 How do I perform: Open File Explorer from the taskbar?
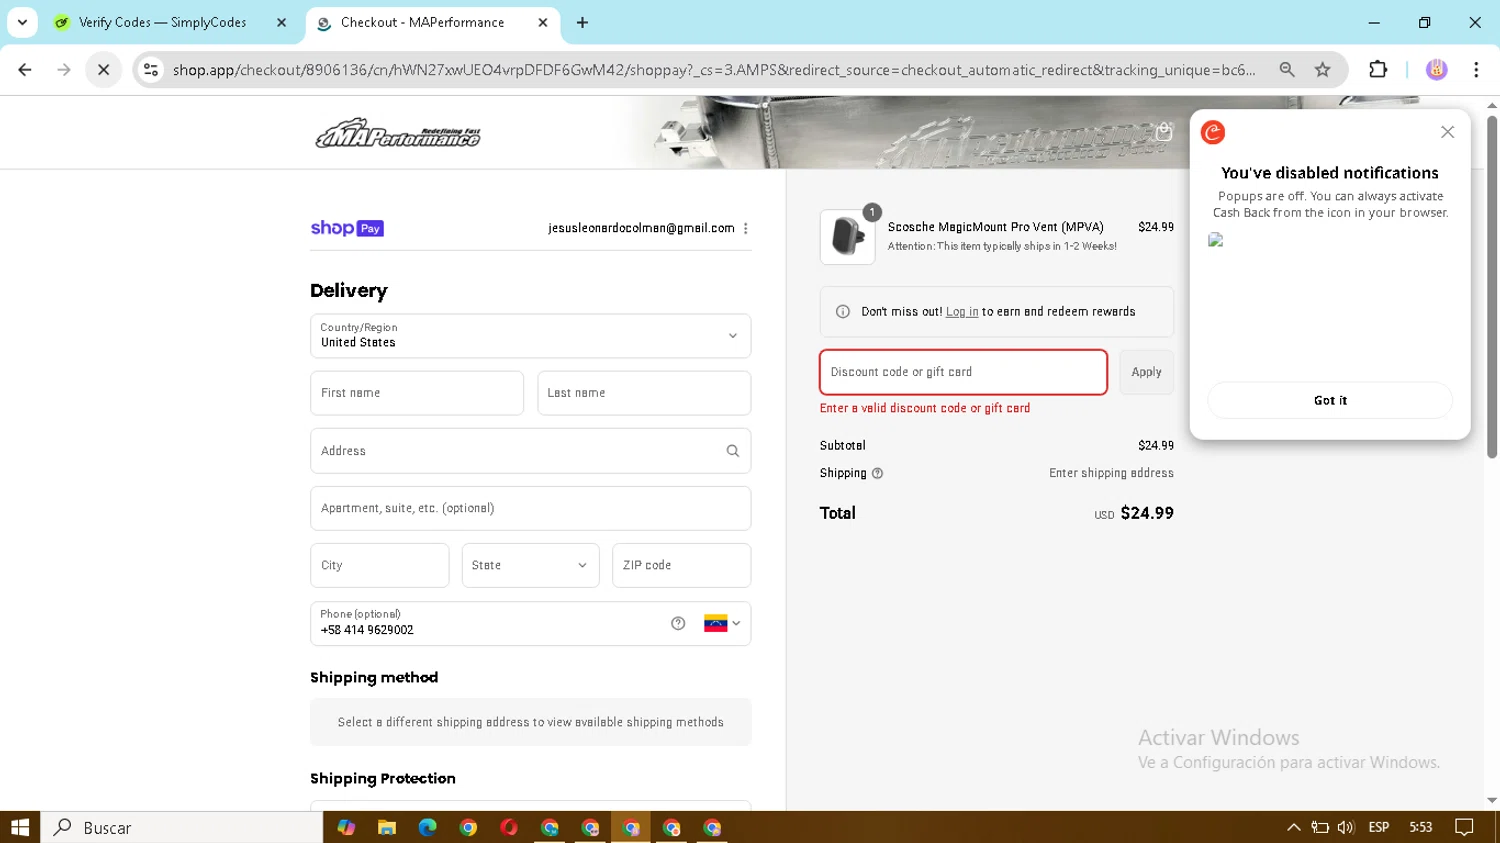click(387, 827)
